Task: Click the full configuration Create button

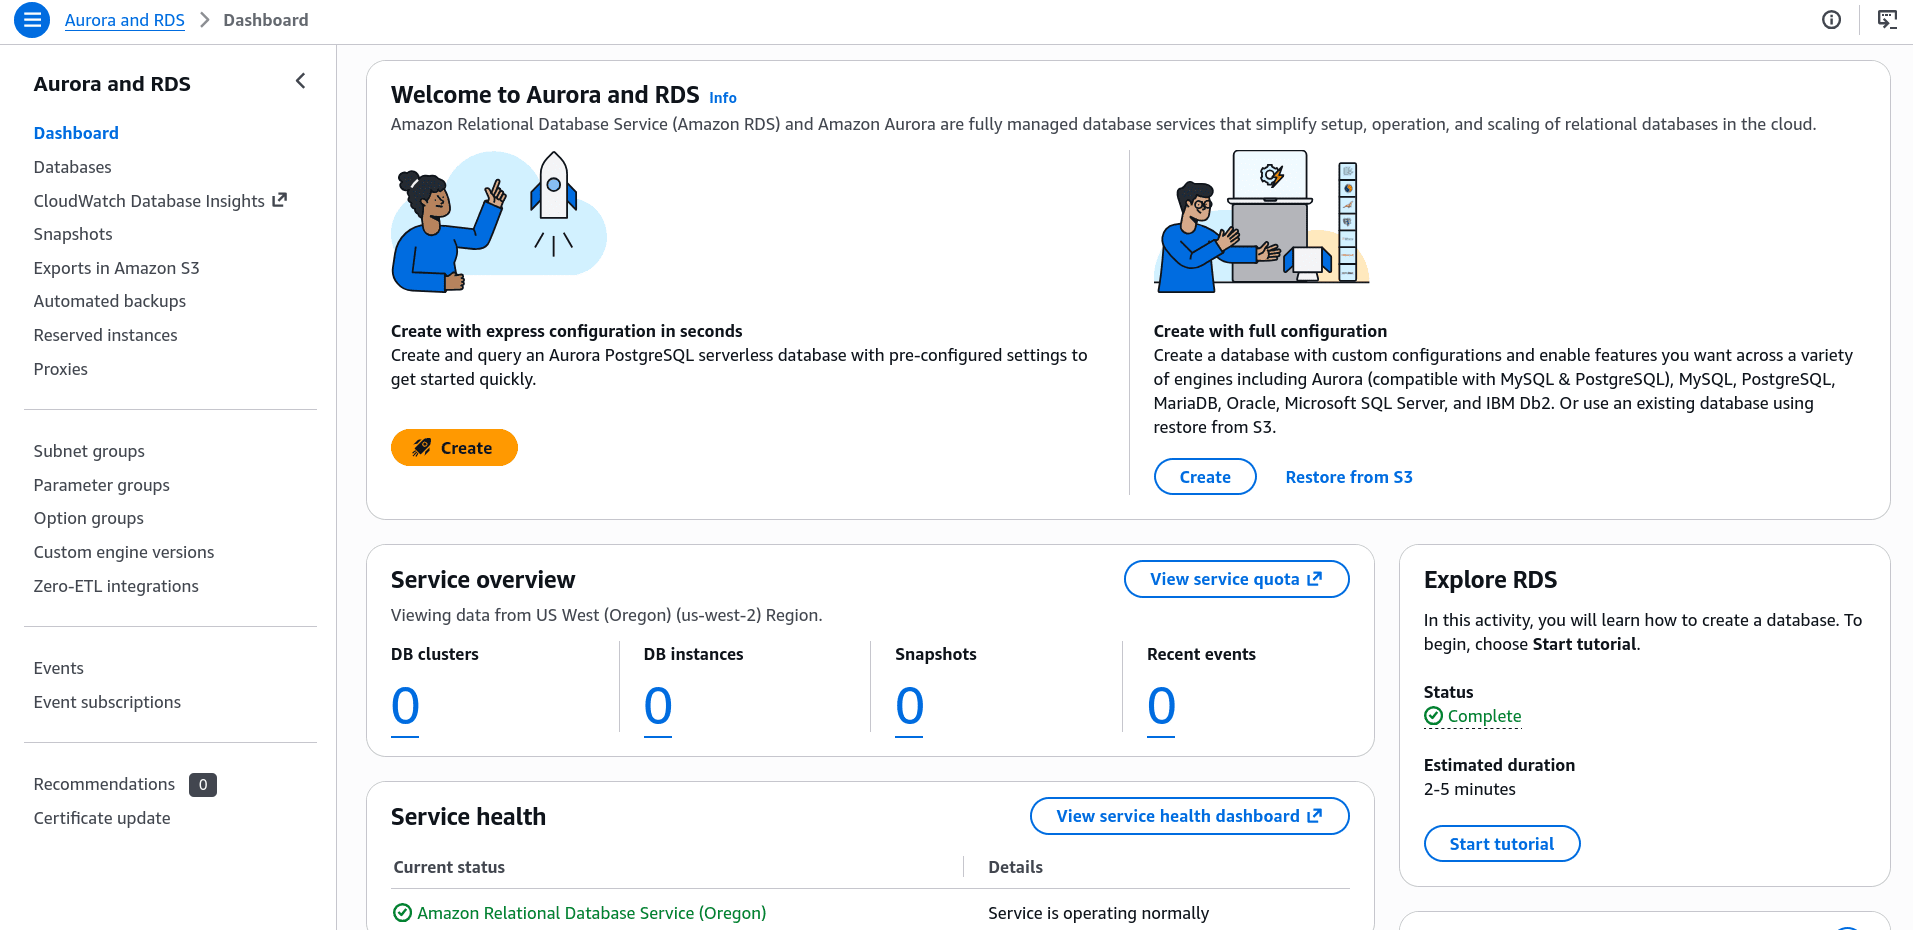Action: tap(1205, 477)
